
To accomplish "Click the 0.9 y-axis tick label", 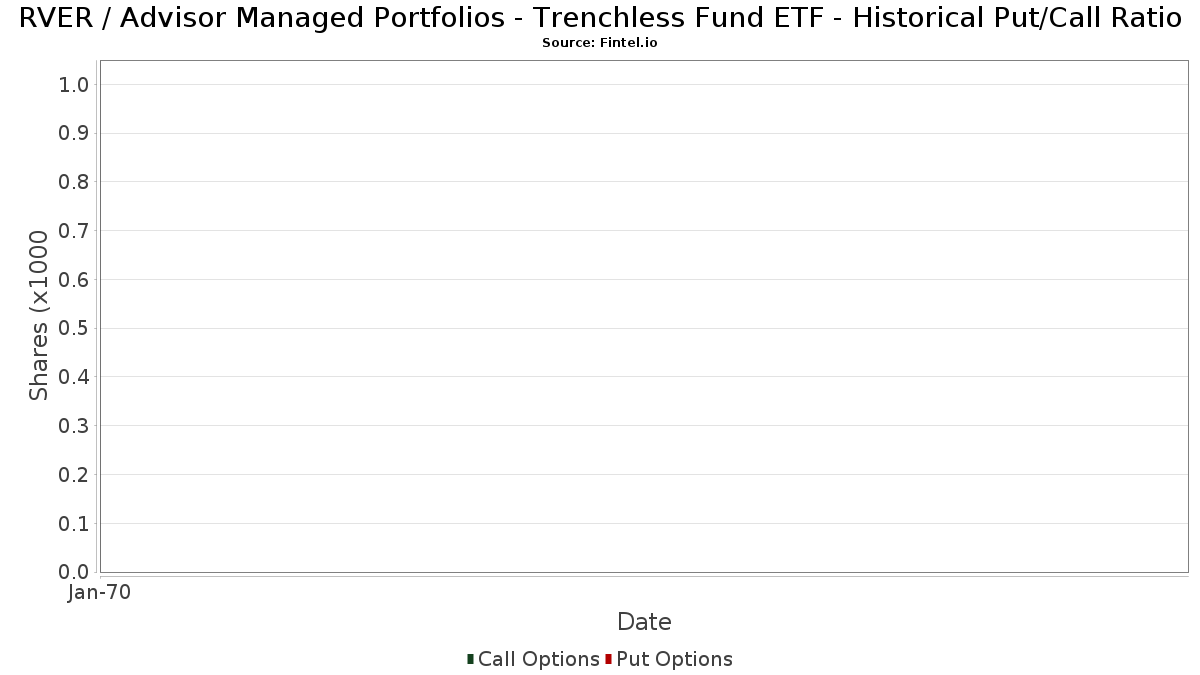I will pos(74,134).
